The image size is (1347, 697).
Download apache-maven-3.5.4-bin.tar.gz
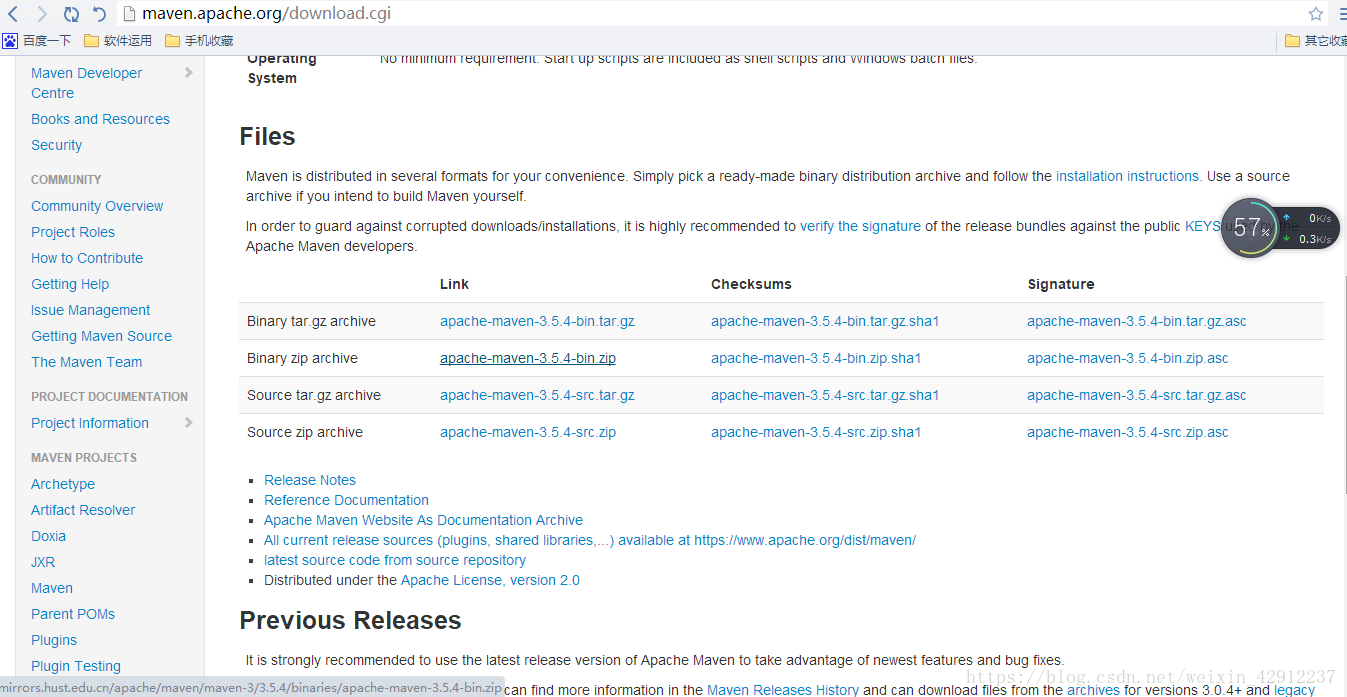pos(537,321)
